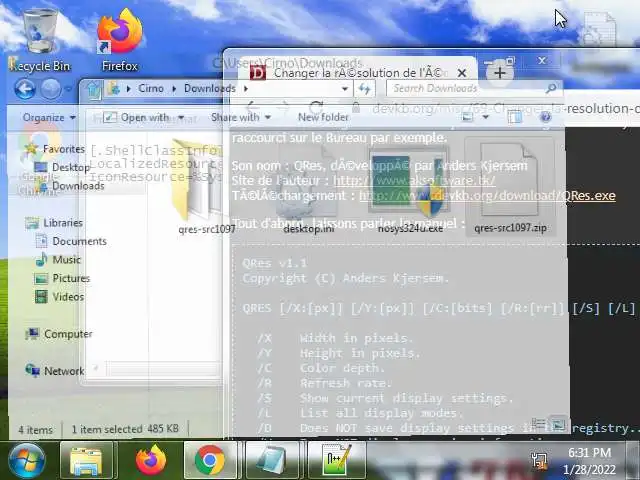Screen dimensions: 640x480
Task: Select Desktop under Favorites
Action: point(62,167)
